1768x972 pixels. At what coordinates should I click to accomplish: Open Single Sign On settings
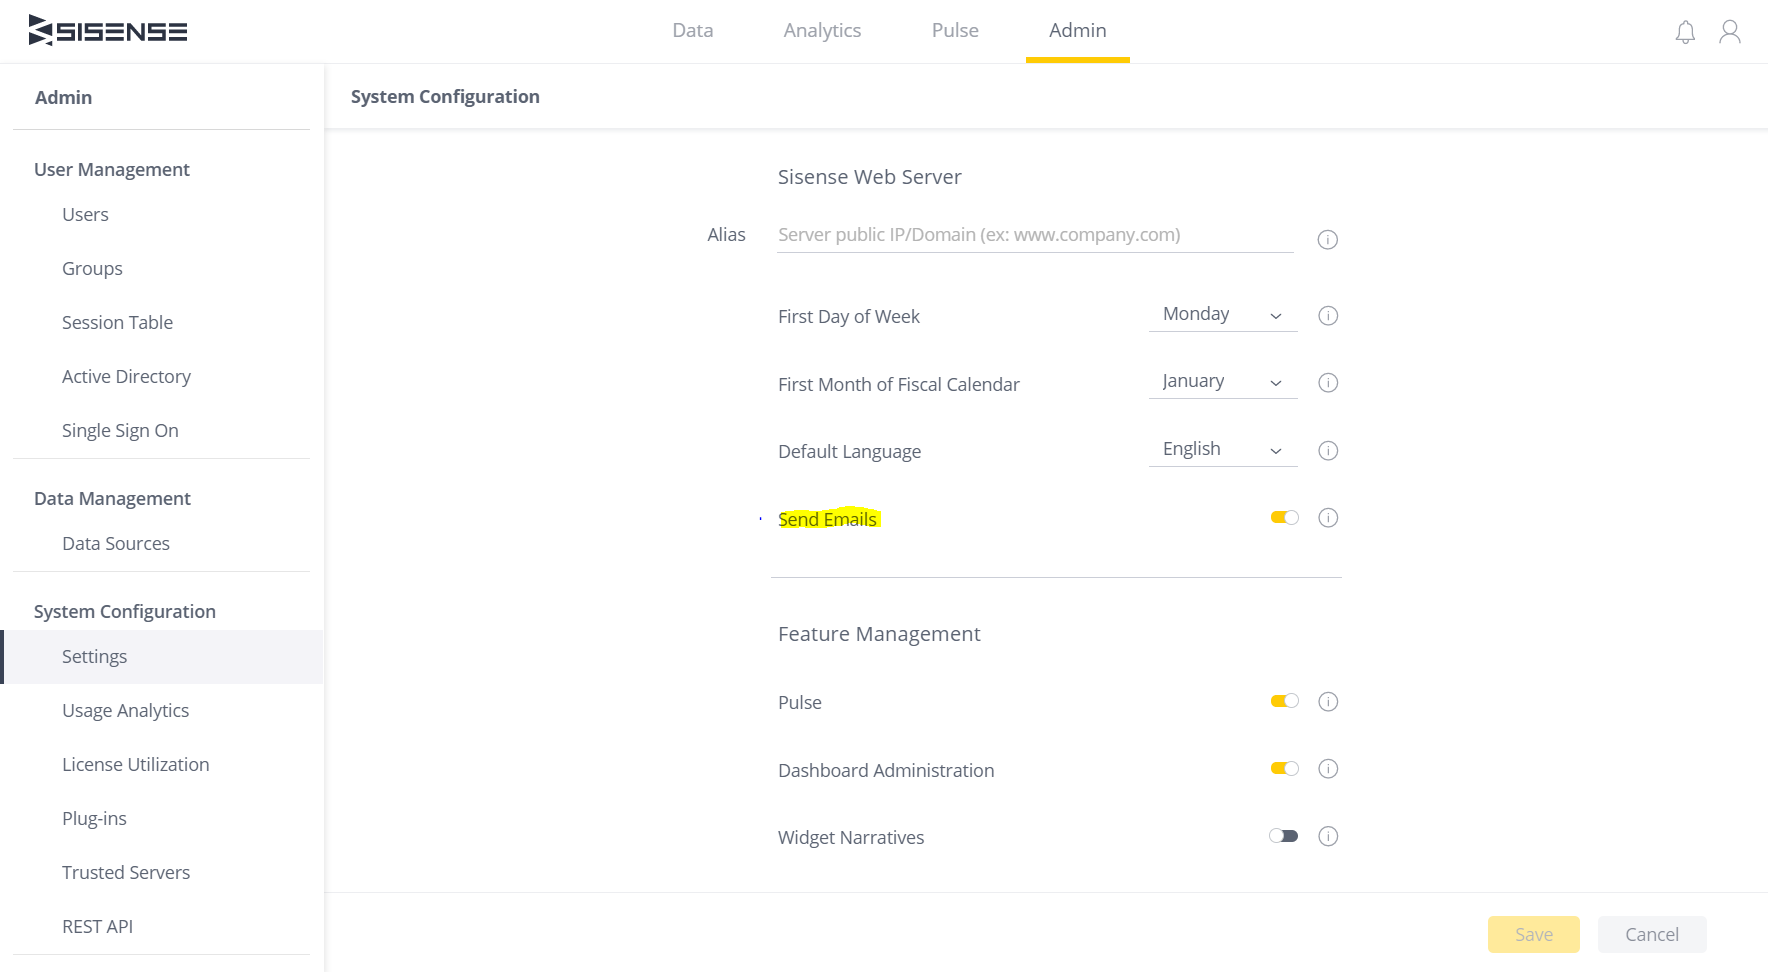click(120, 431)
